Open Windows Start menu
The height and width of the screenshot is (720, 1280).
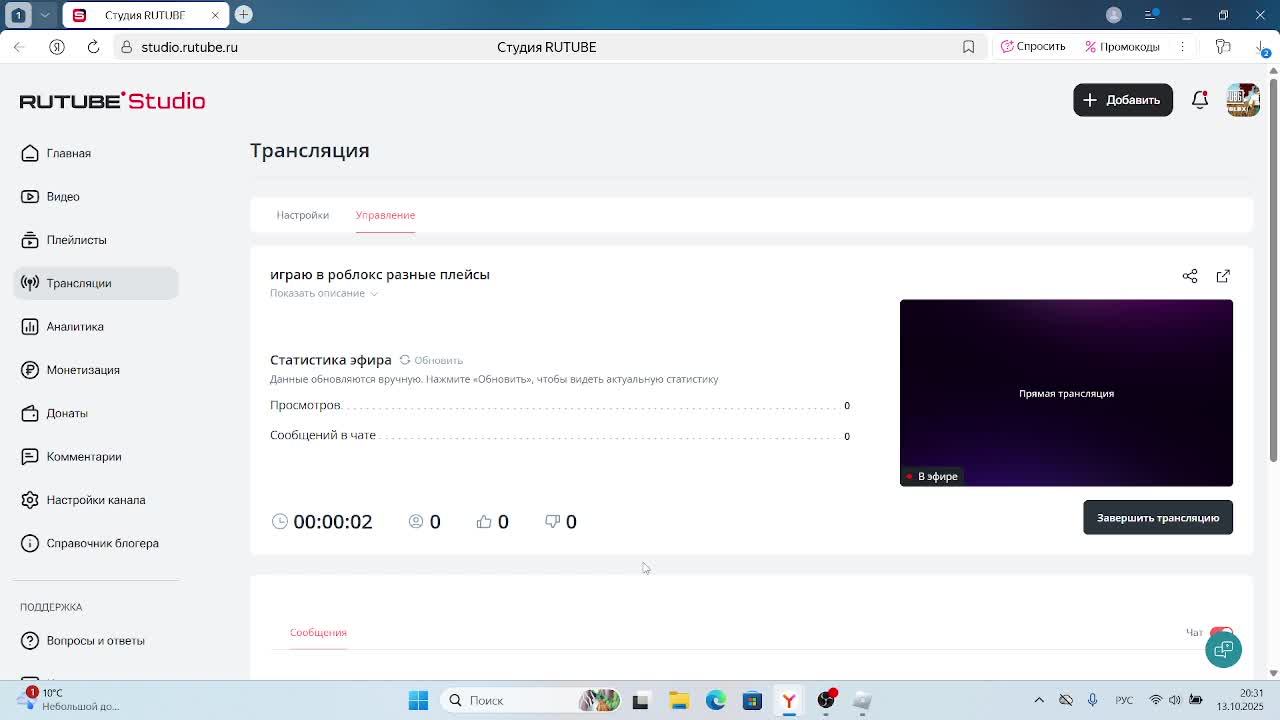click(418, 700)
